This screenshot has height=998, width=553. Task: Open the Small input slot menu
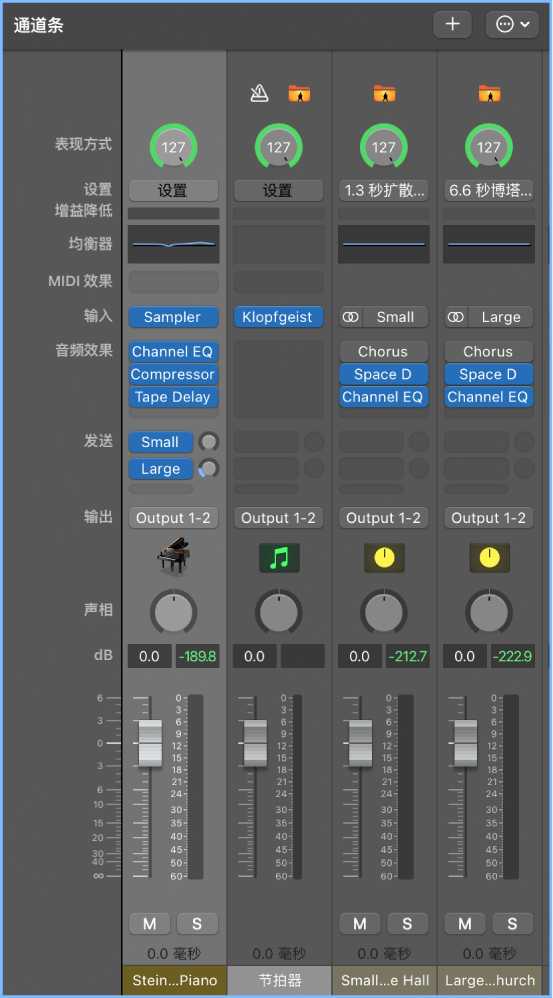point(395,316)
